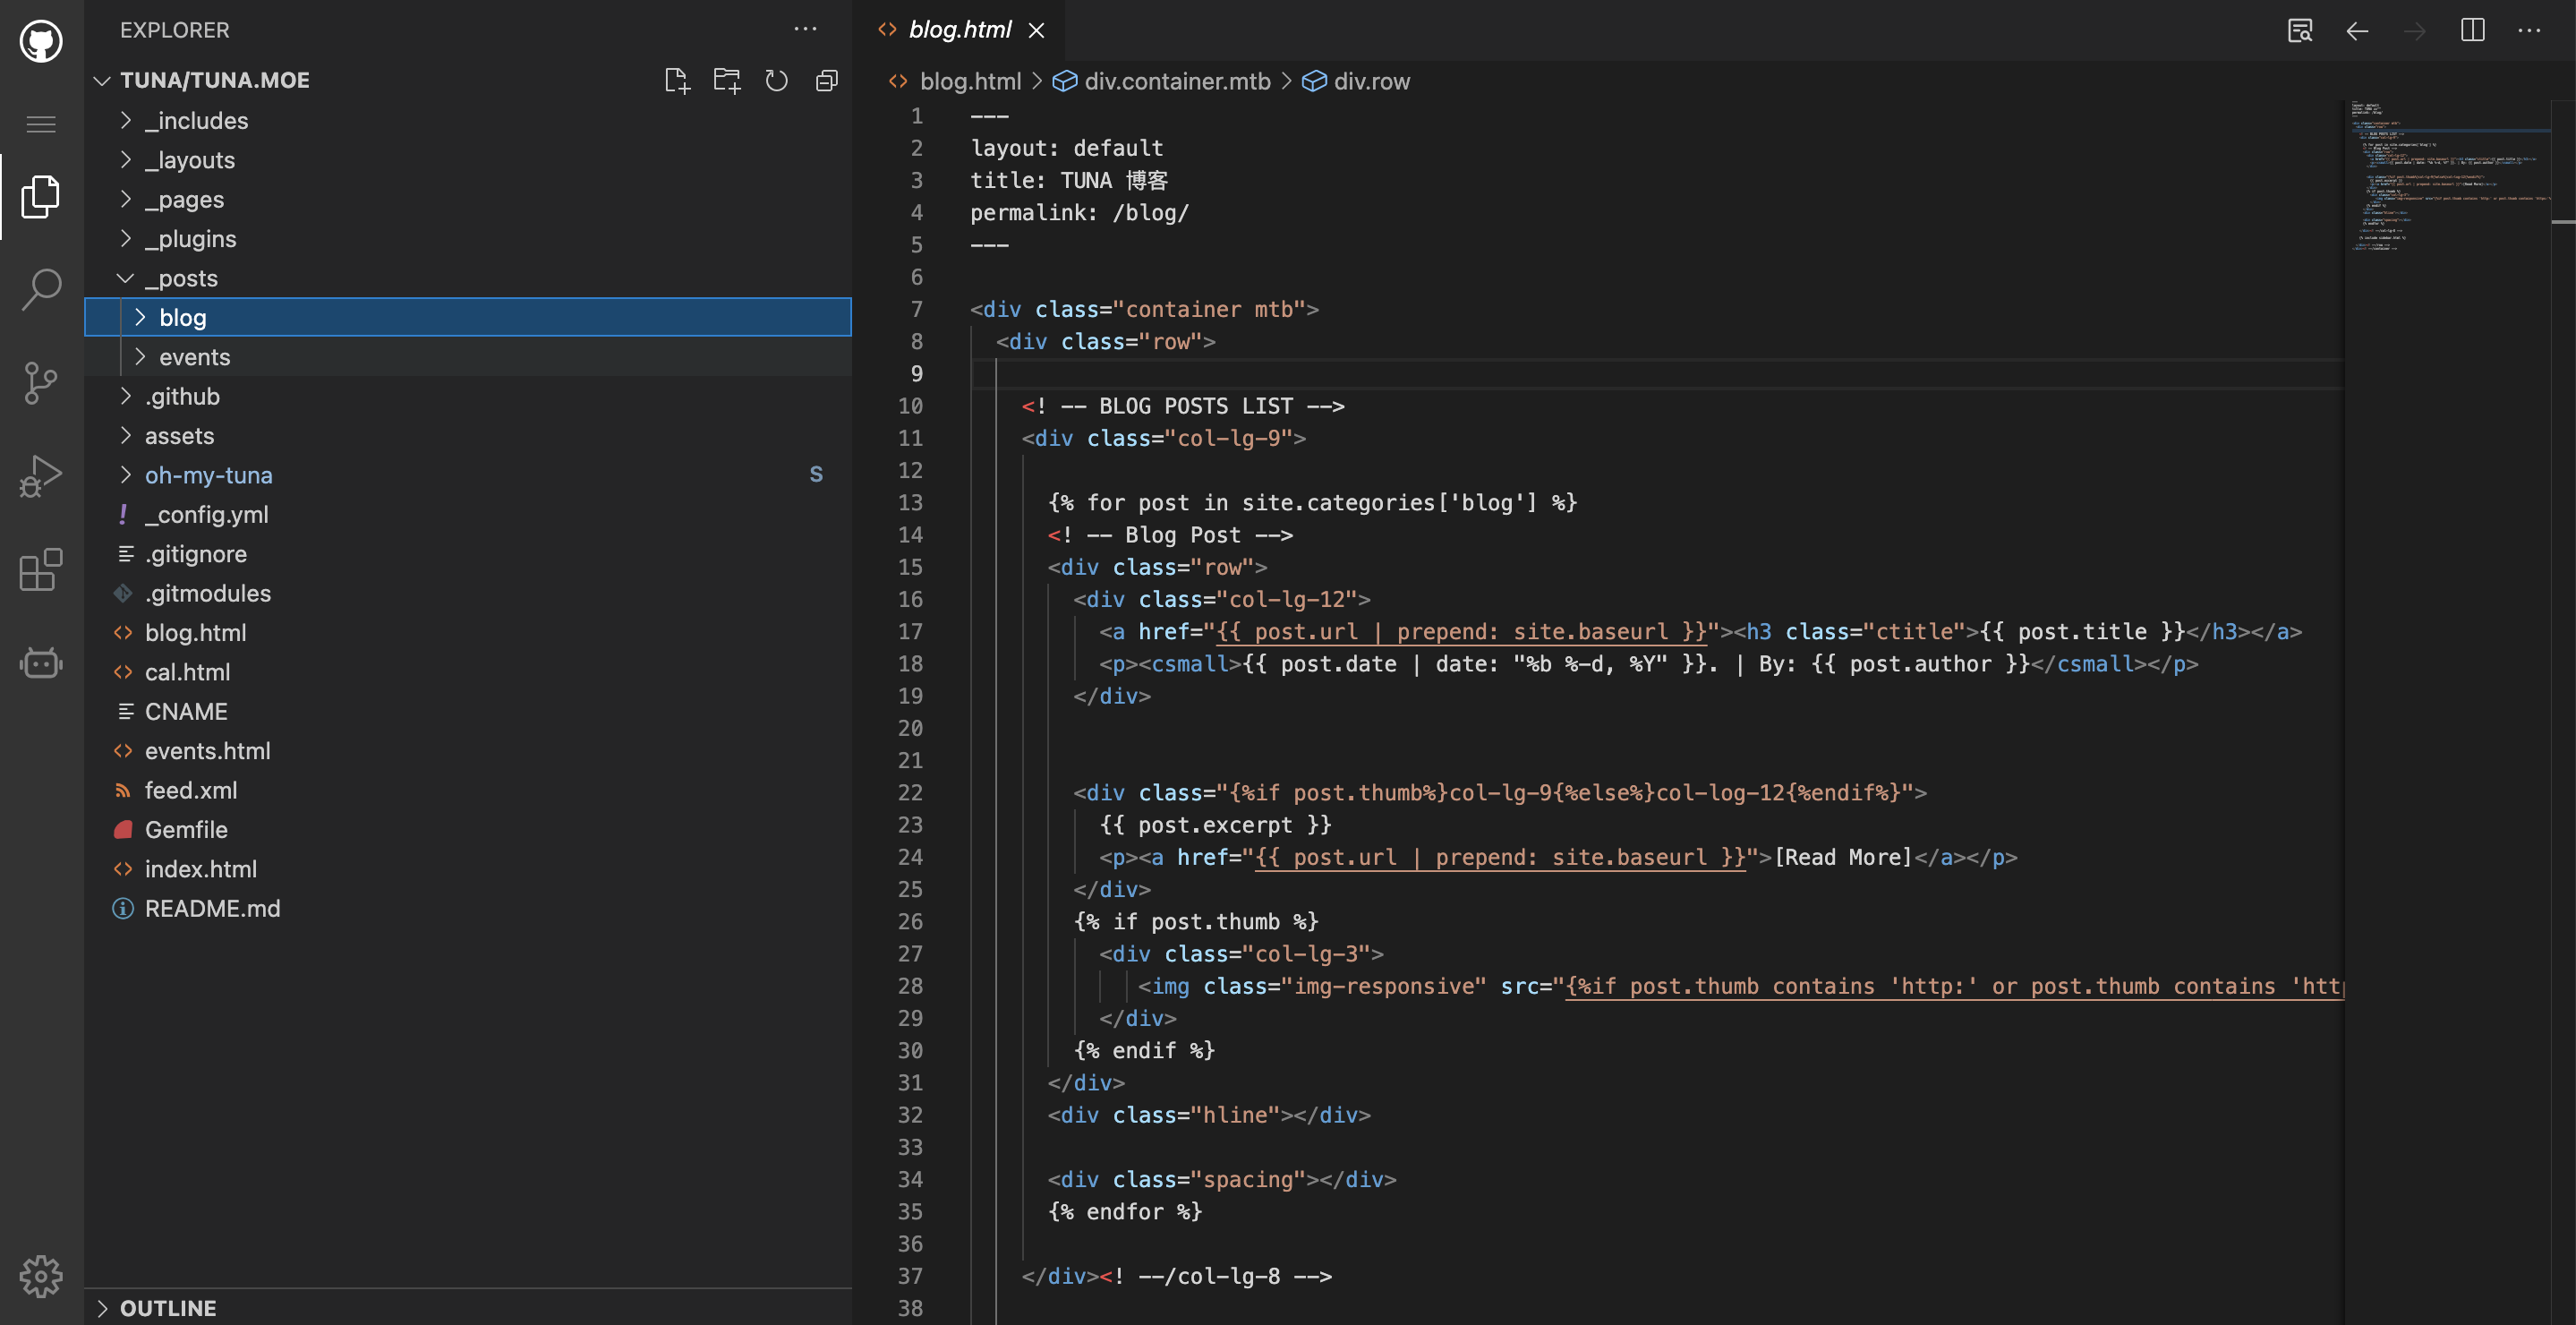
Task: Expand the _includes folder
Action: [468, 120]
